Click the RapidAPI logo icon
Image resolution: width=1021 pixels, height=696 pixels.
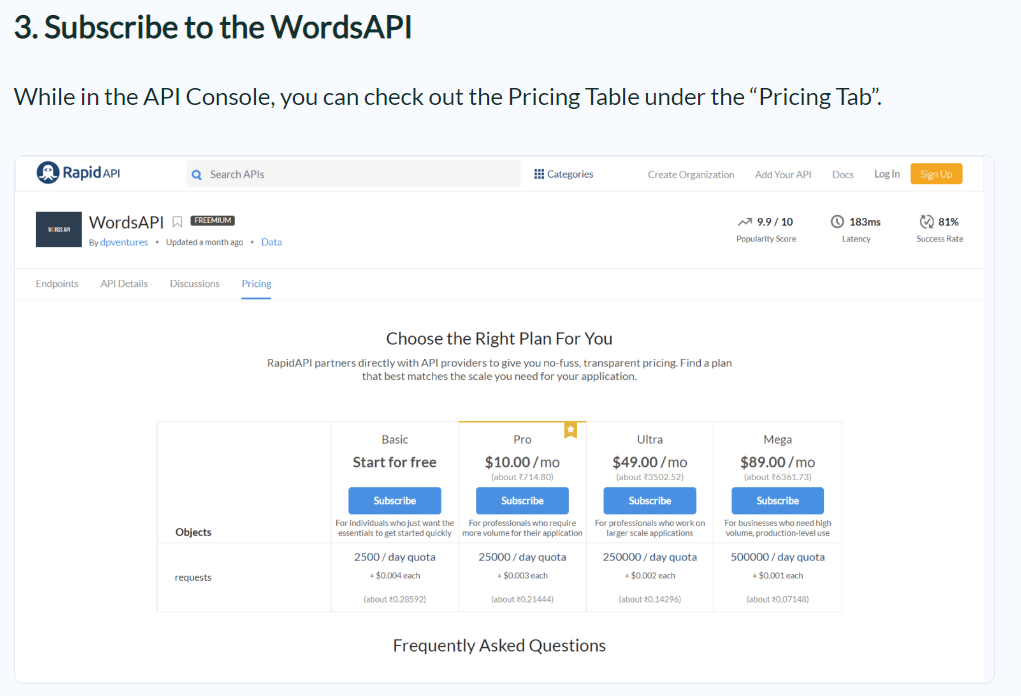[48, 173]
